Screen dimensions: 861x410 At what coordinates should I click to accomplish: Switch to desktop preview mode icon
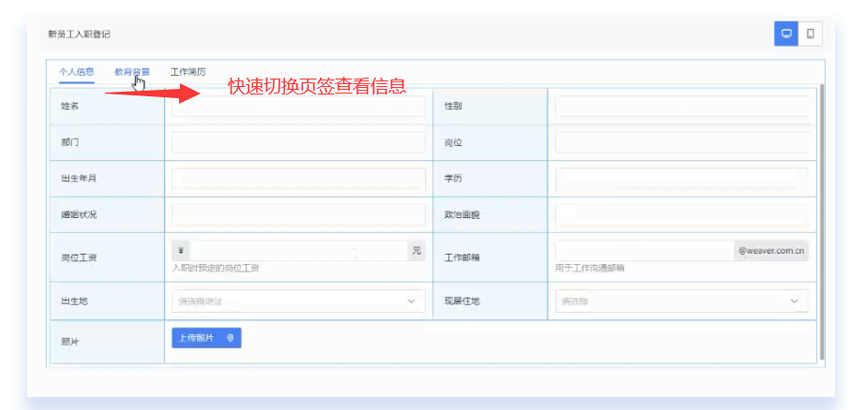786,34
